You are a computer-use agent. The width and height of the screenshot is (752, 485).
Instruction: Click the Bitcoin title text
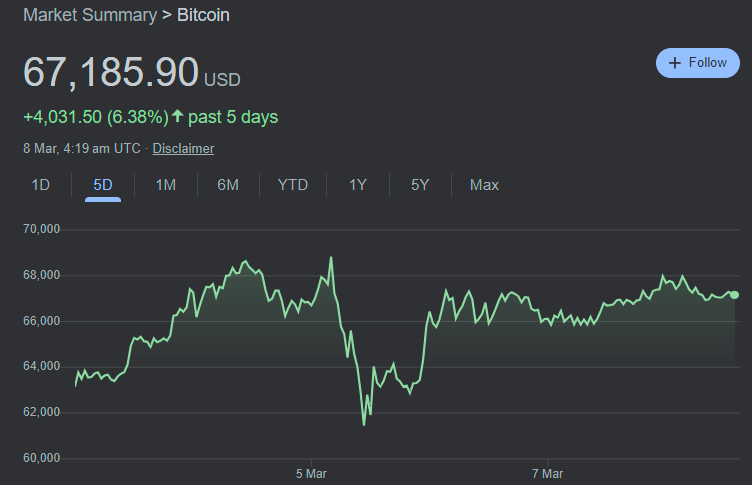(203, 15)
